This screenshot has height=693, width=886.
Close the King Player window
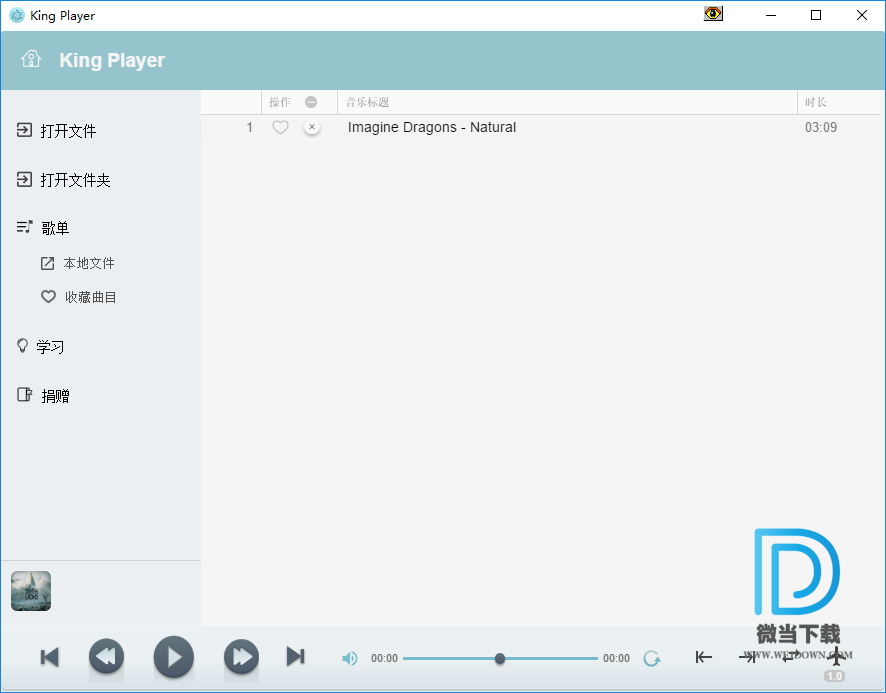click(861, 15)
